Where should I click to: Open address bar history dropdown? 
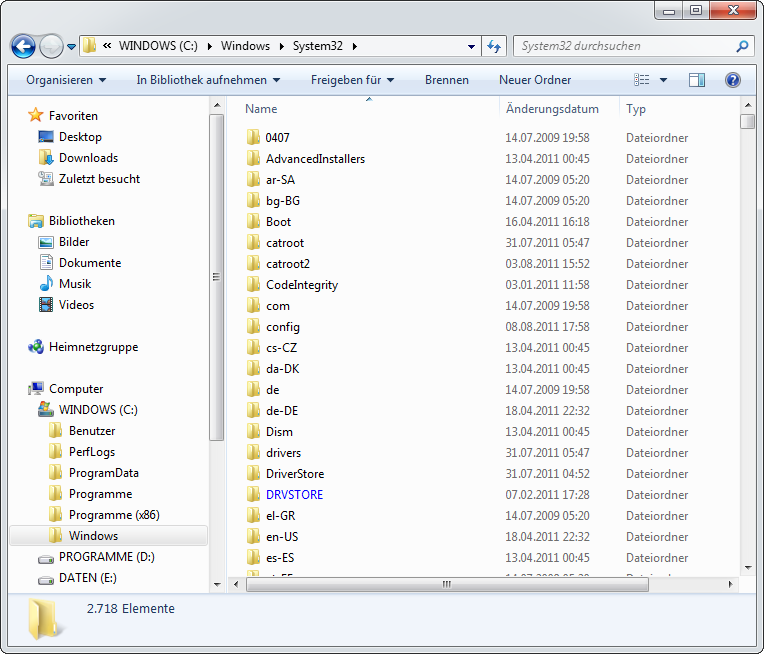tap(471, 47)
